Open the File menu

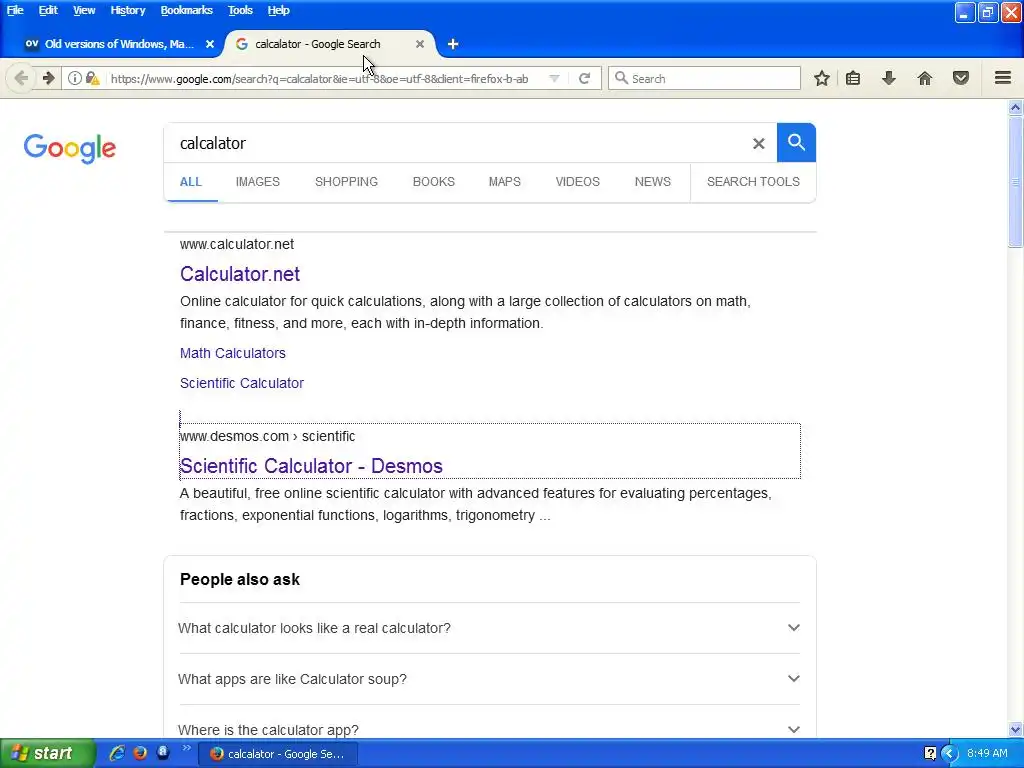[15, 10]
